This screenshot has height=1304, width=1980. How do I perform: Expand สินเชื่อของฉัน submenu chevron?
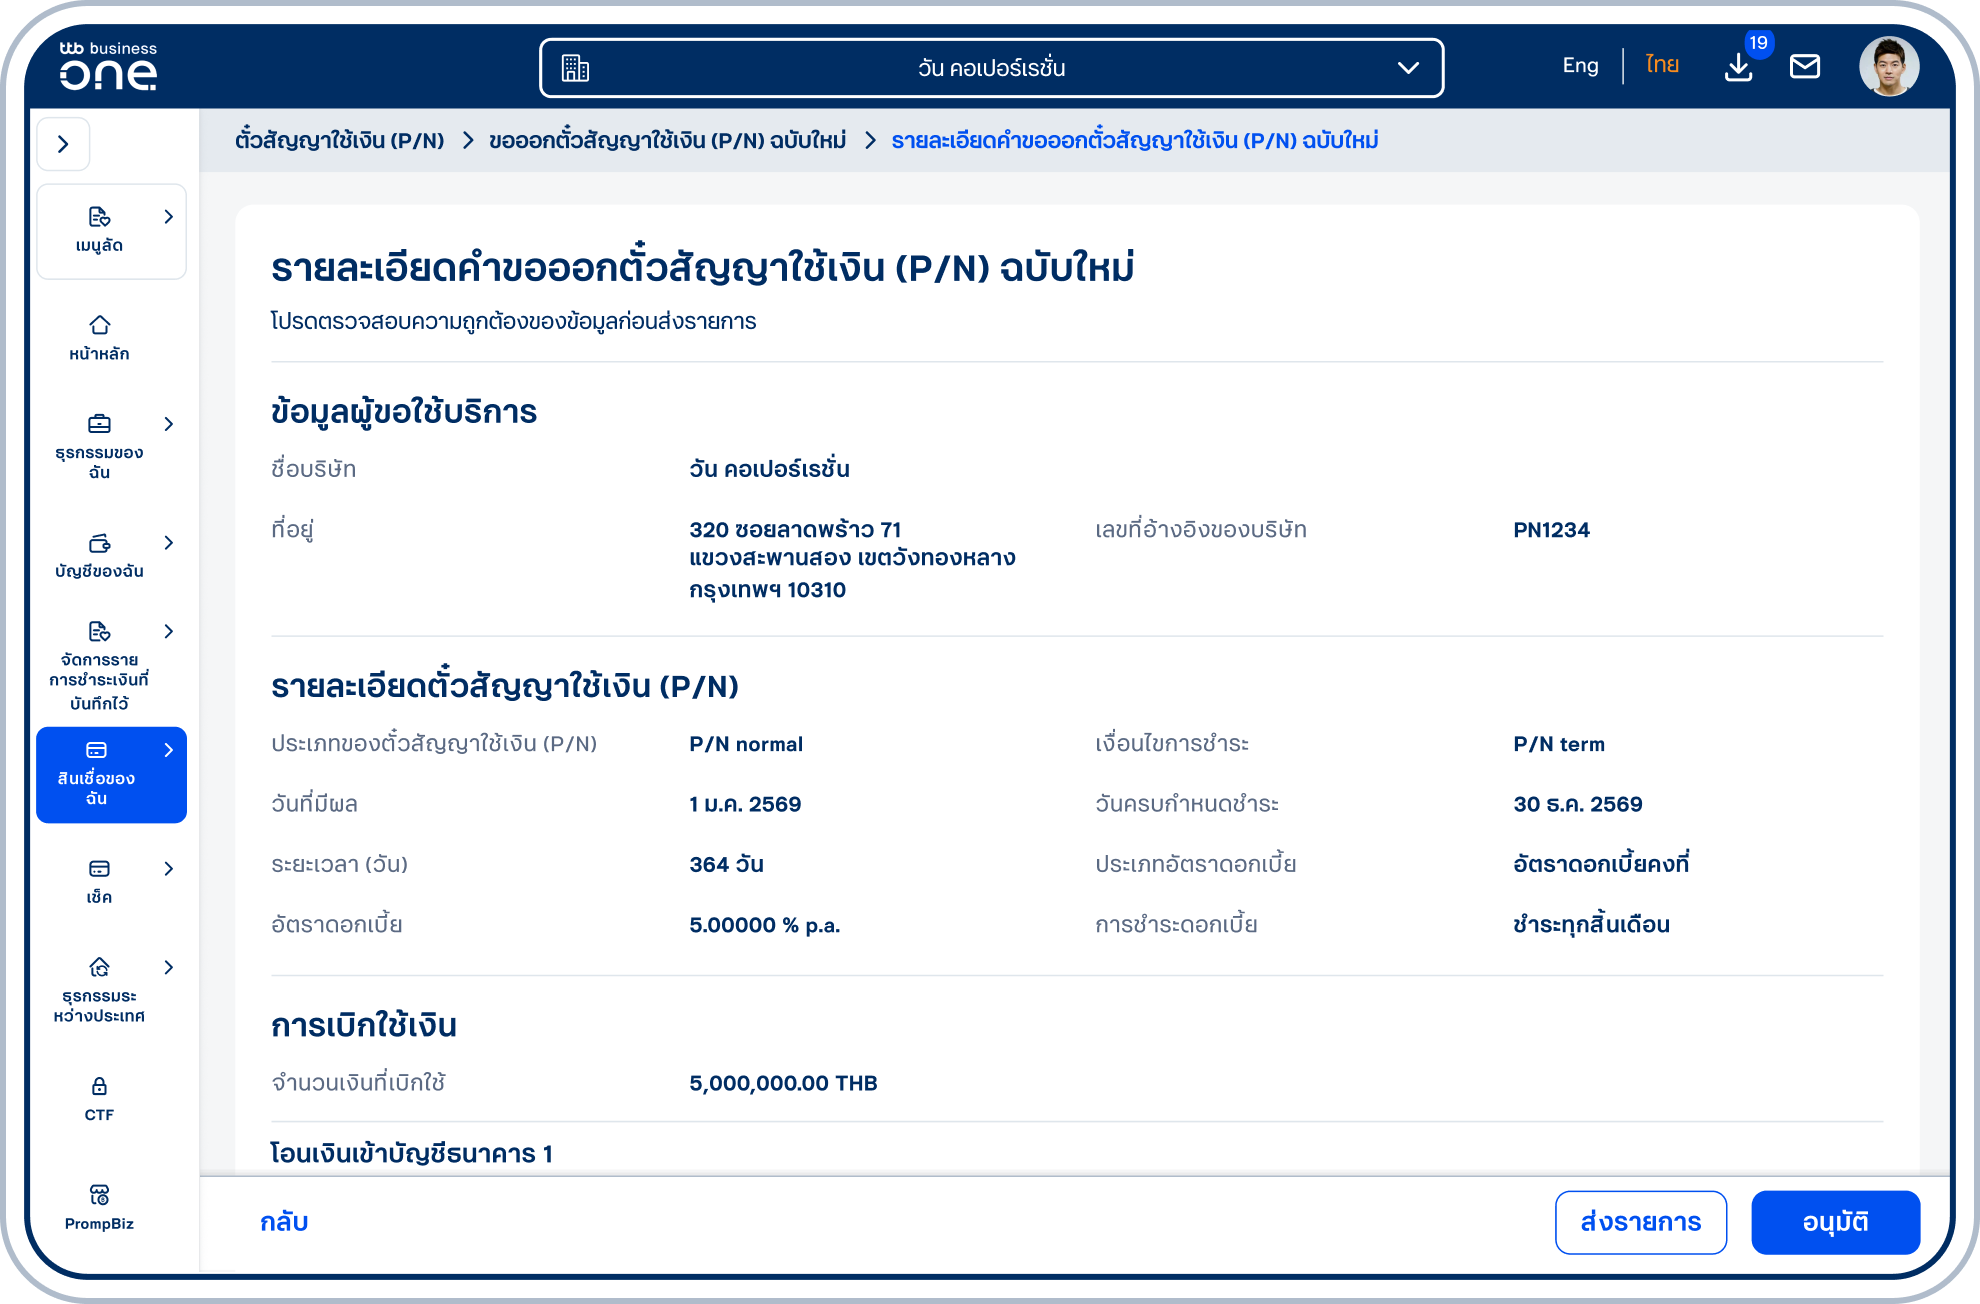pos(169,750)
